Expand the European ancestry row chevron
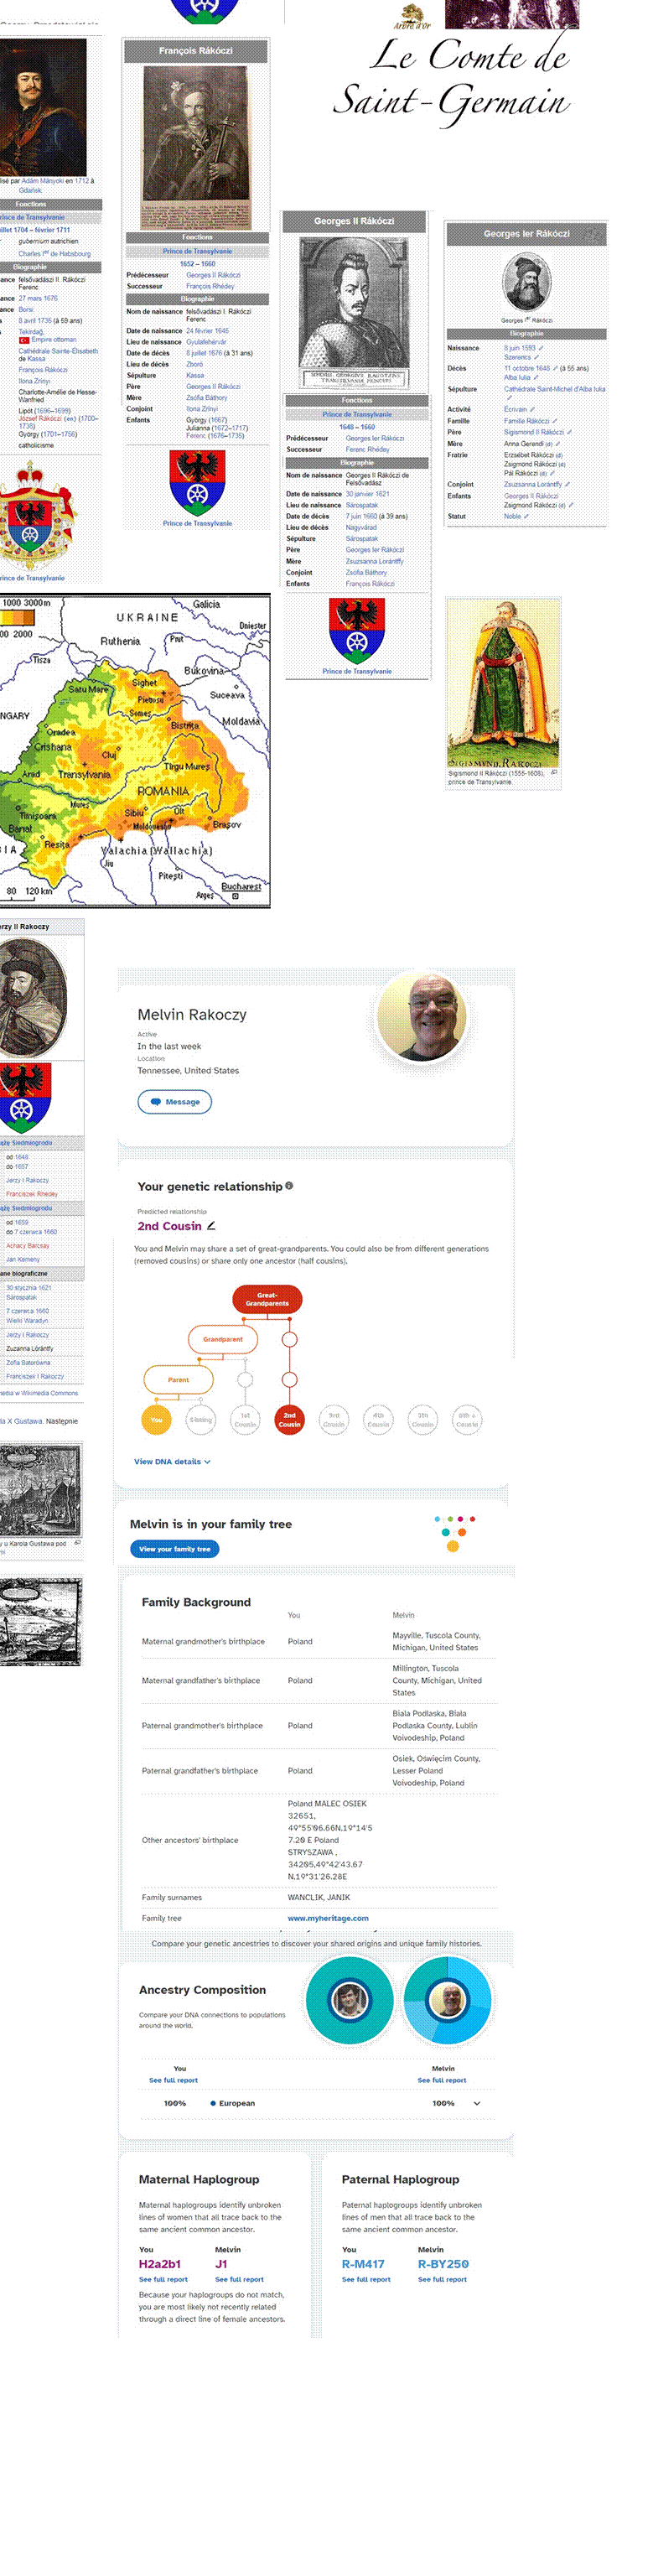Screen dimensions: 653x2576 pyautogui.click(x=476, y=2103)
